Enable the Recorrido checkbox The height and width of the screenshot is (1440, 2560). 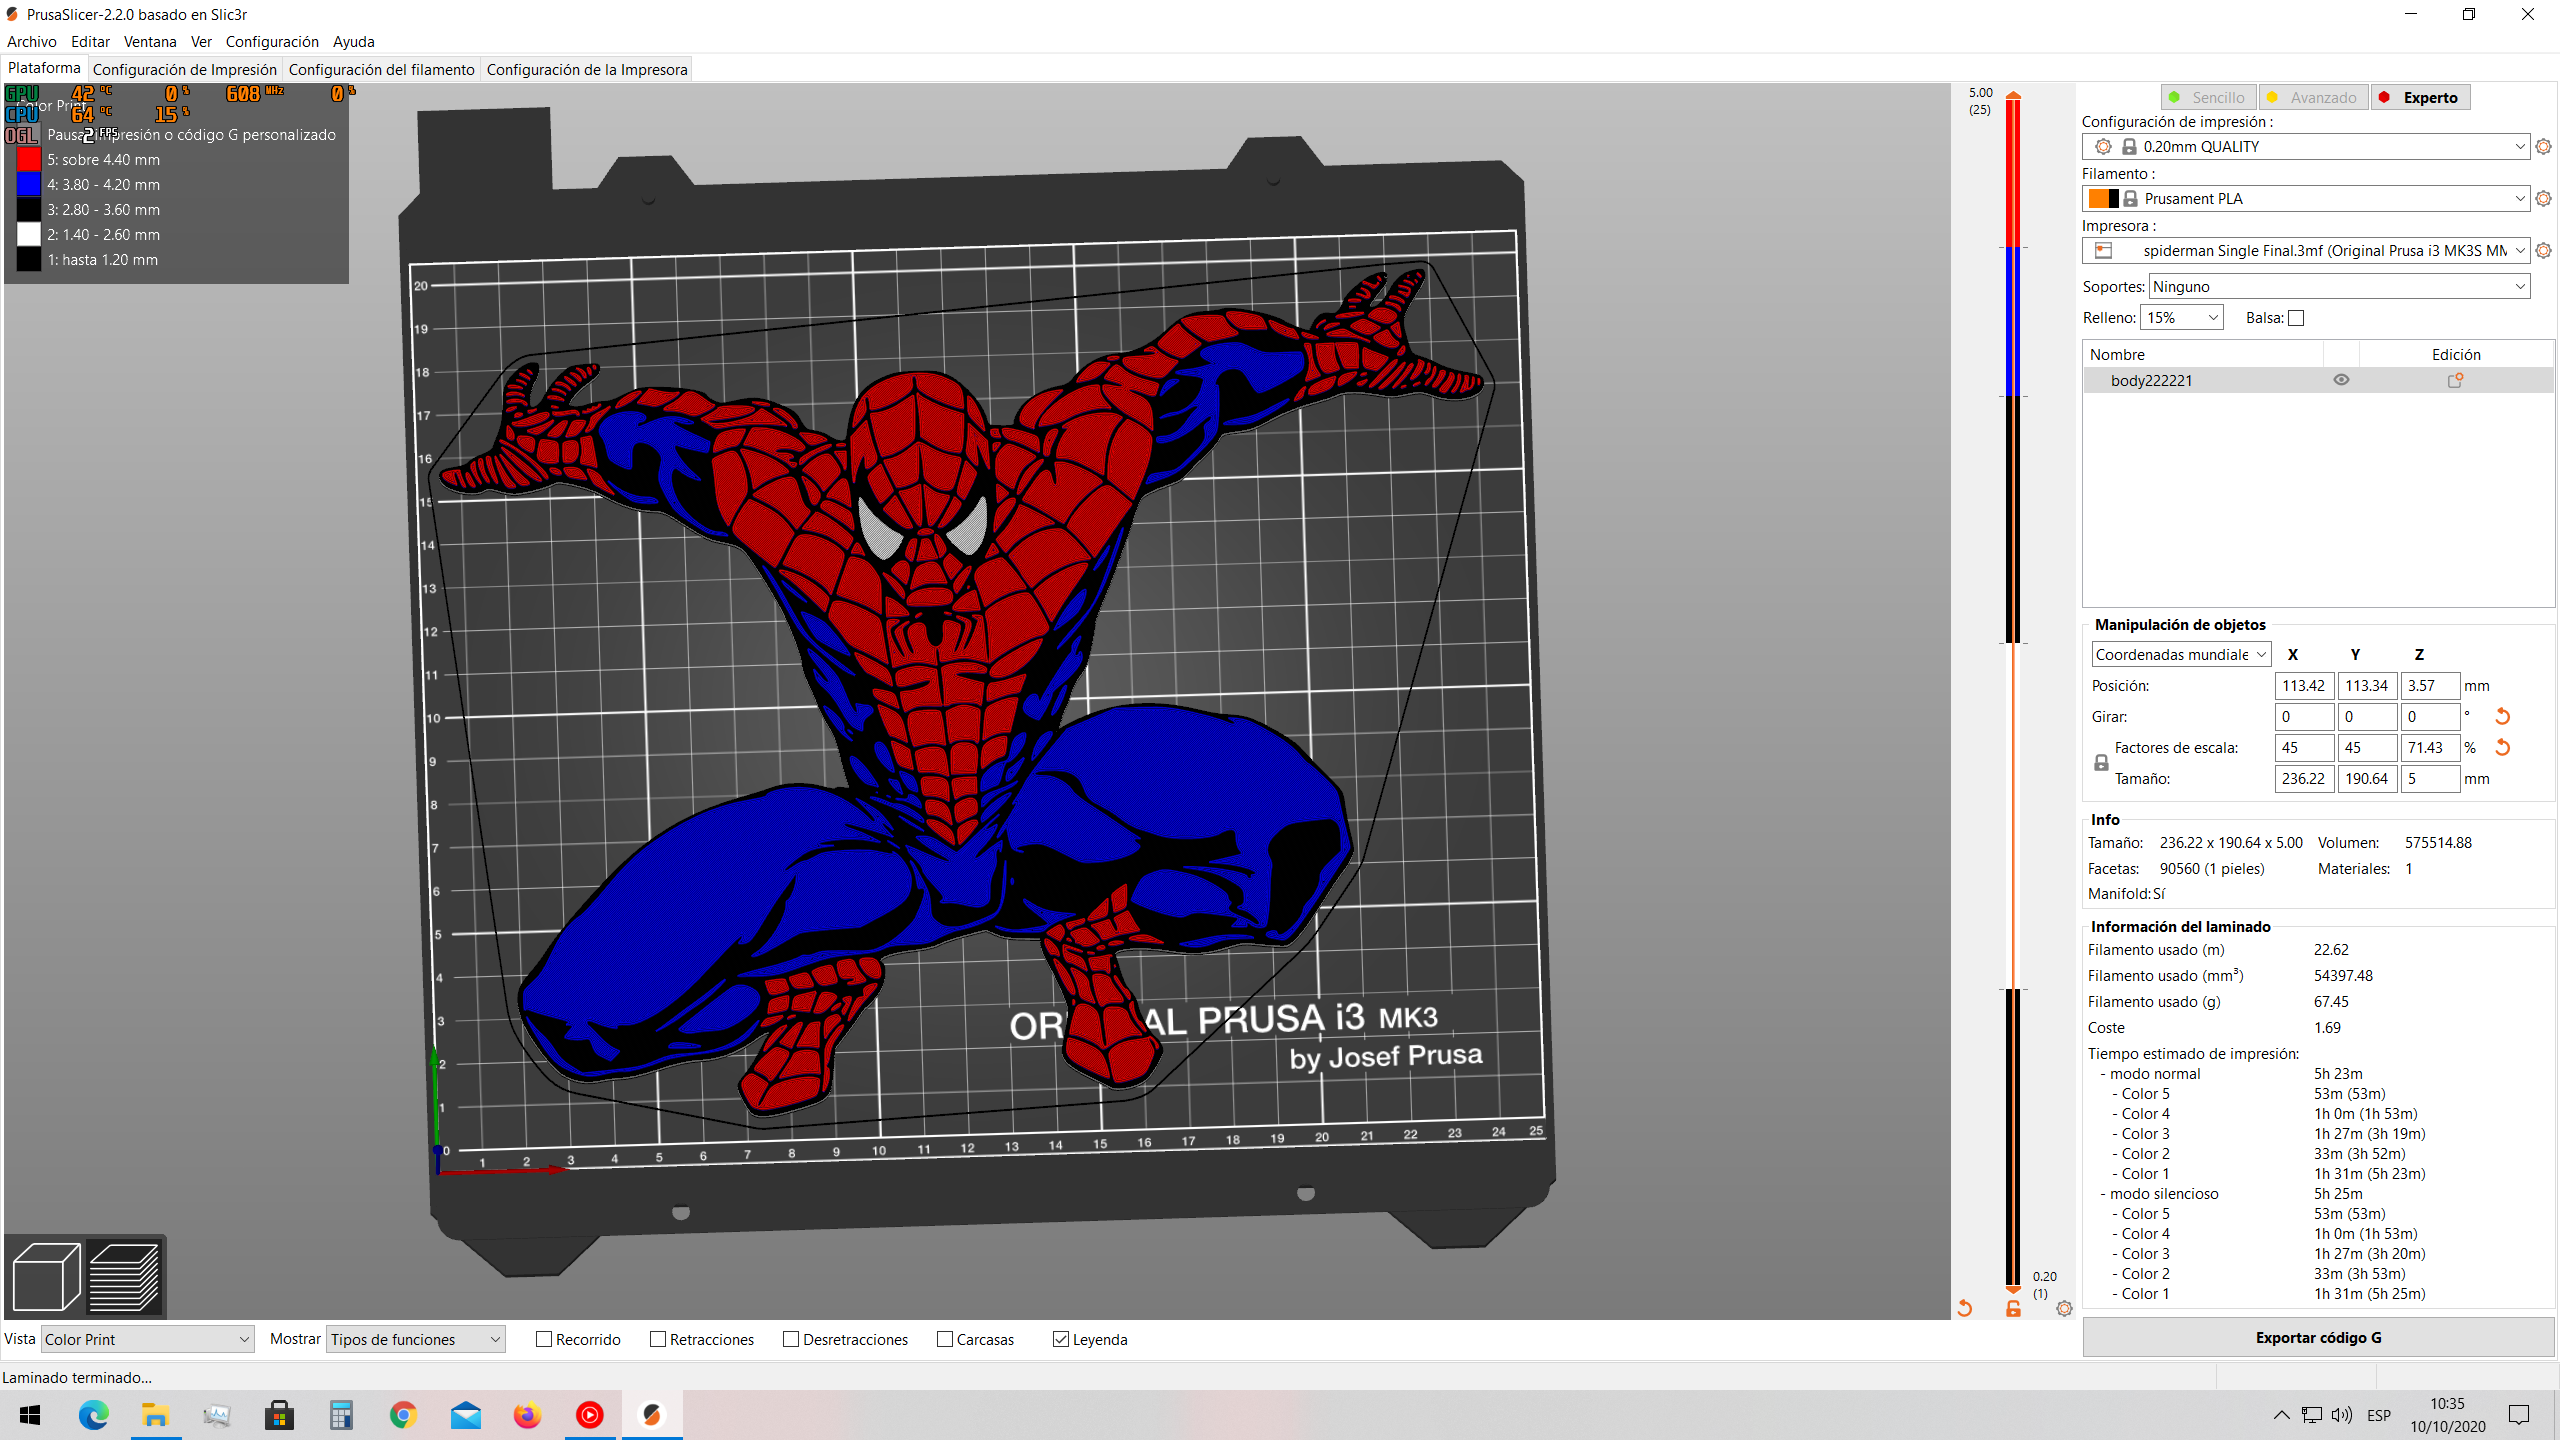[544, 1340]
